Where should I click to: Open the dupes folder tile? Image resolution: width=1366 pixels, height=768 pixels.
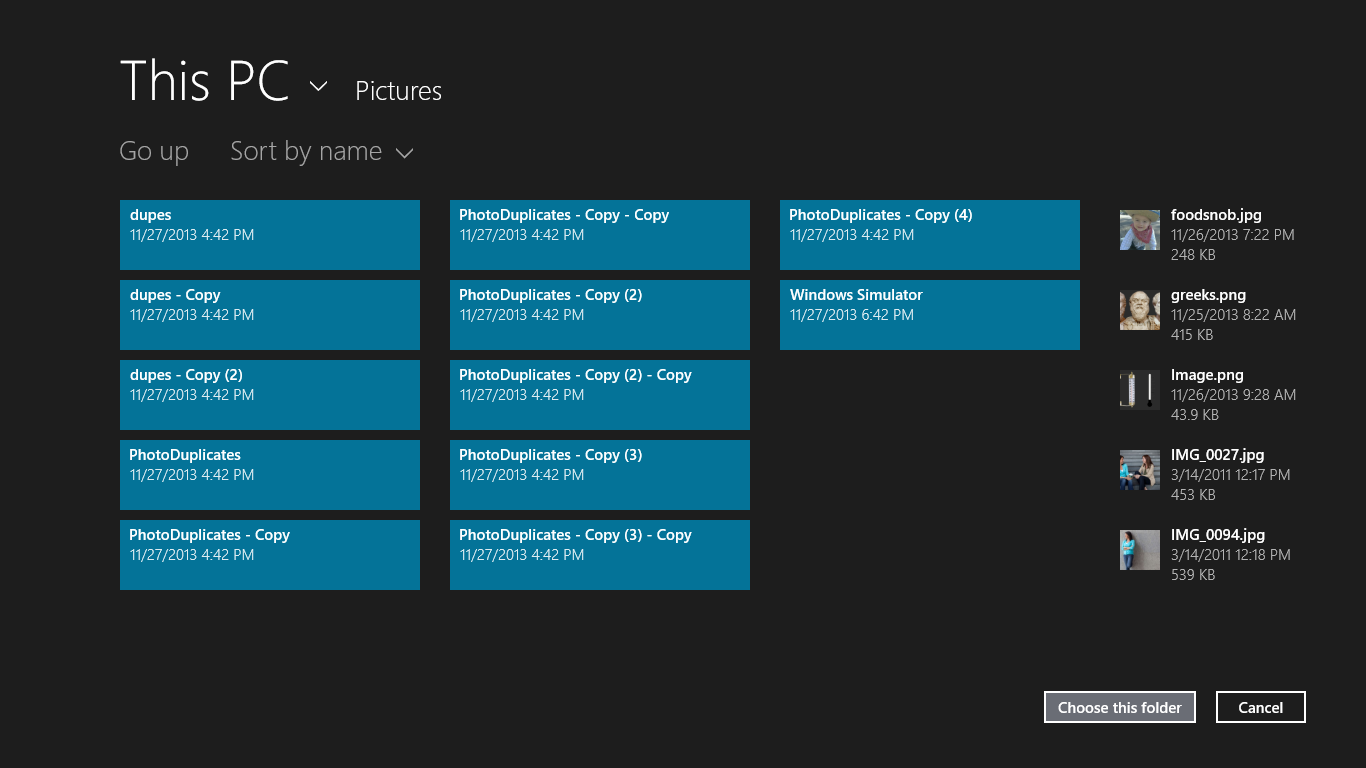(x=269, y=234)
